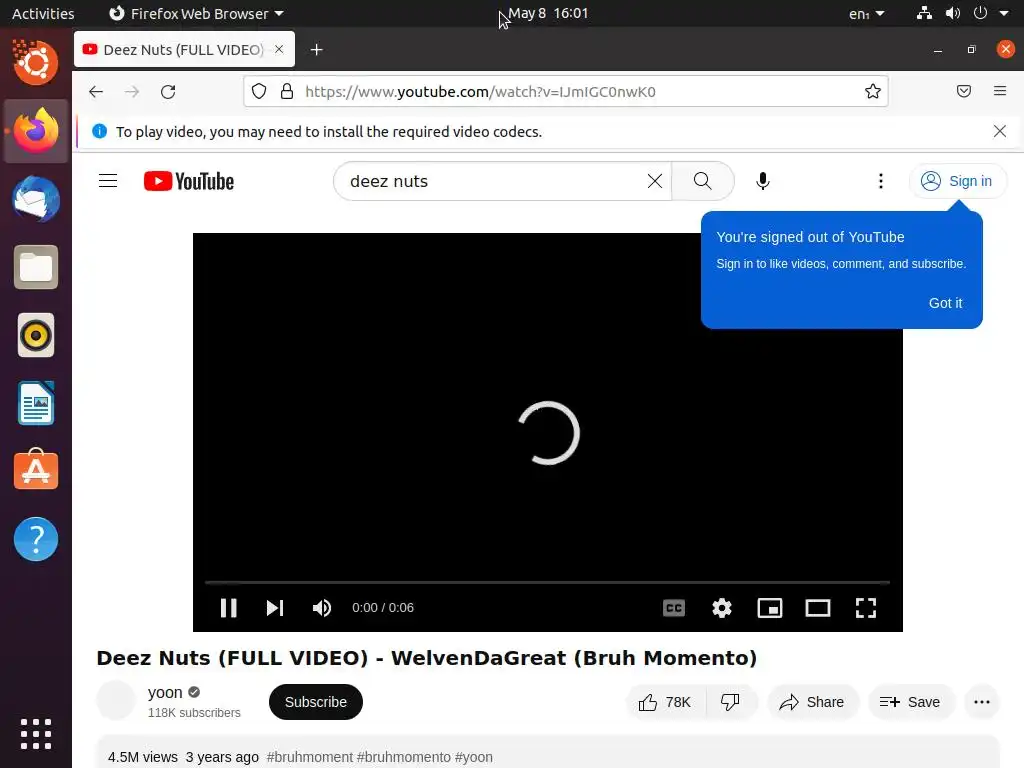
Task: Open the #bruhmomento hashtag link
Action: coord(404,757)
